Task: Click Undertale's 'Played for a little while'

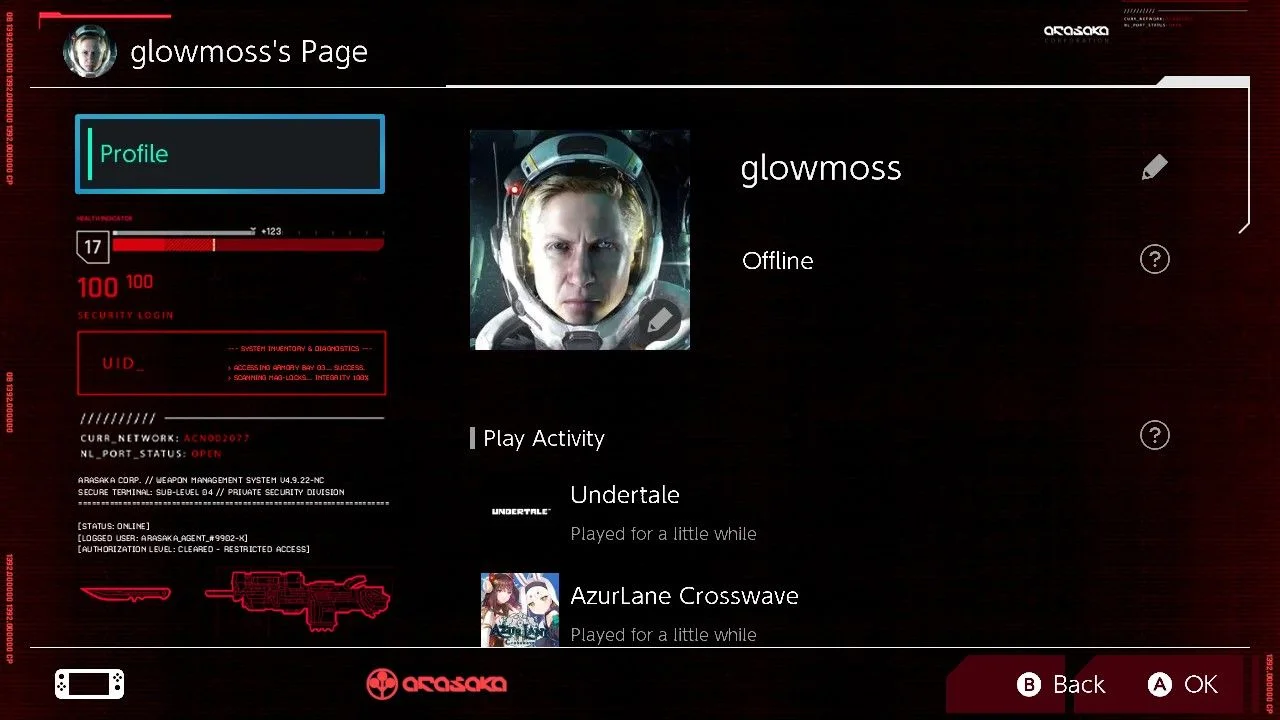Action: (x=663, y=534)
